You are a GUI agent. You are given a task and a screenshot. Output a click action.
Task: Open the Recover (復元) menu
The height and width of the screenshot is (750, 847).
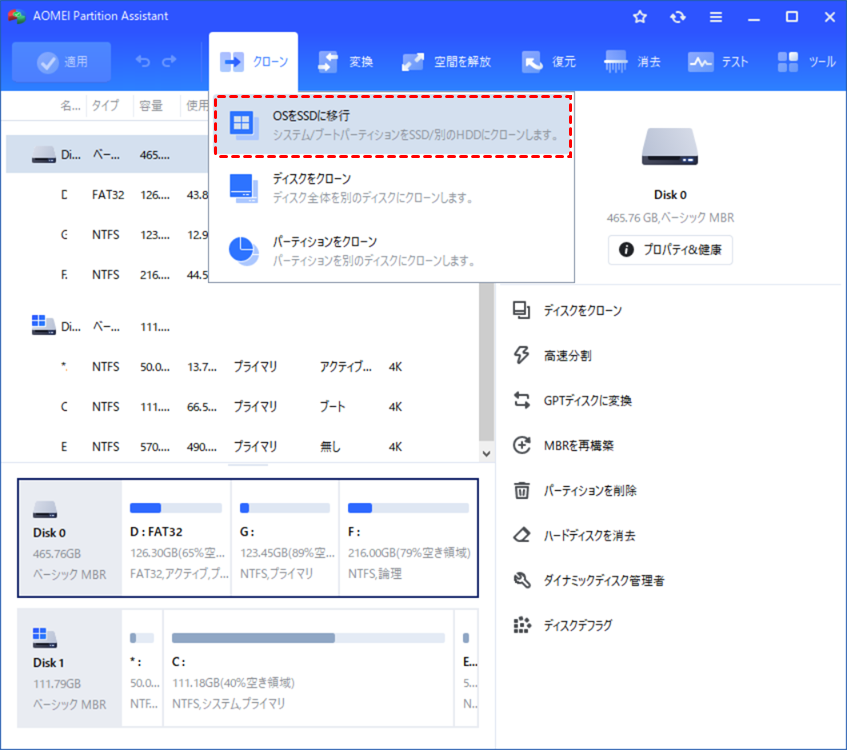549,62
